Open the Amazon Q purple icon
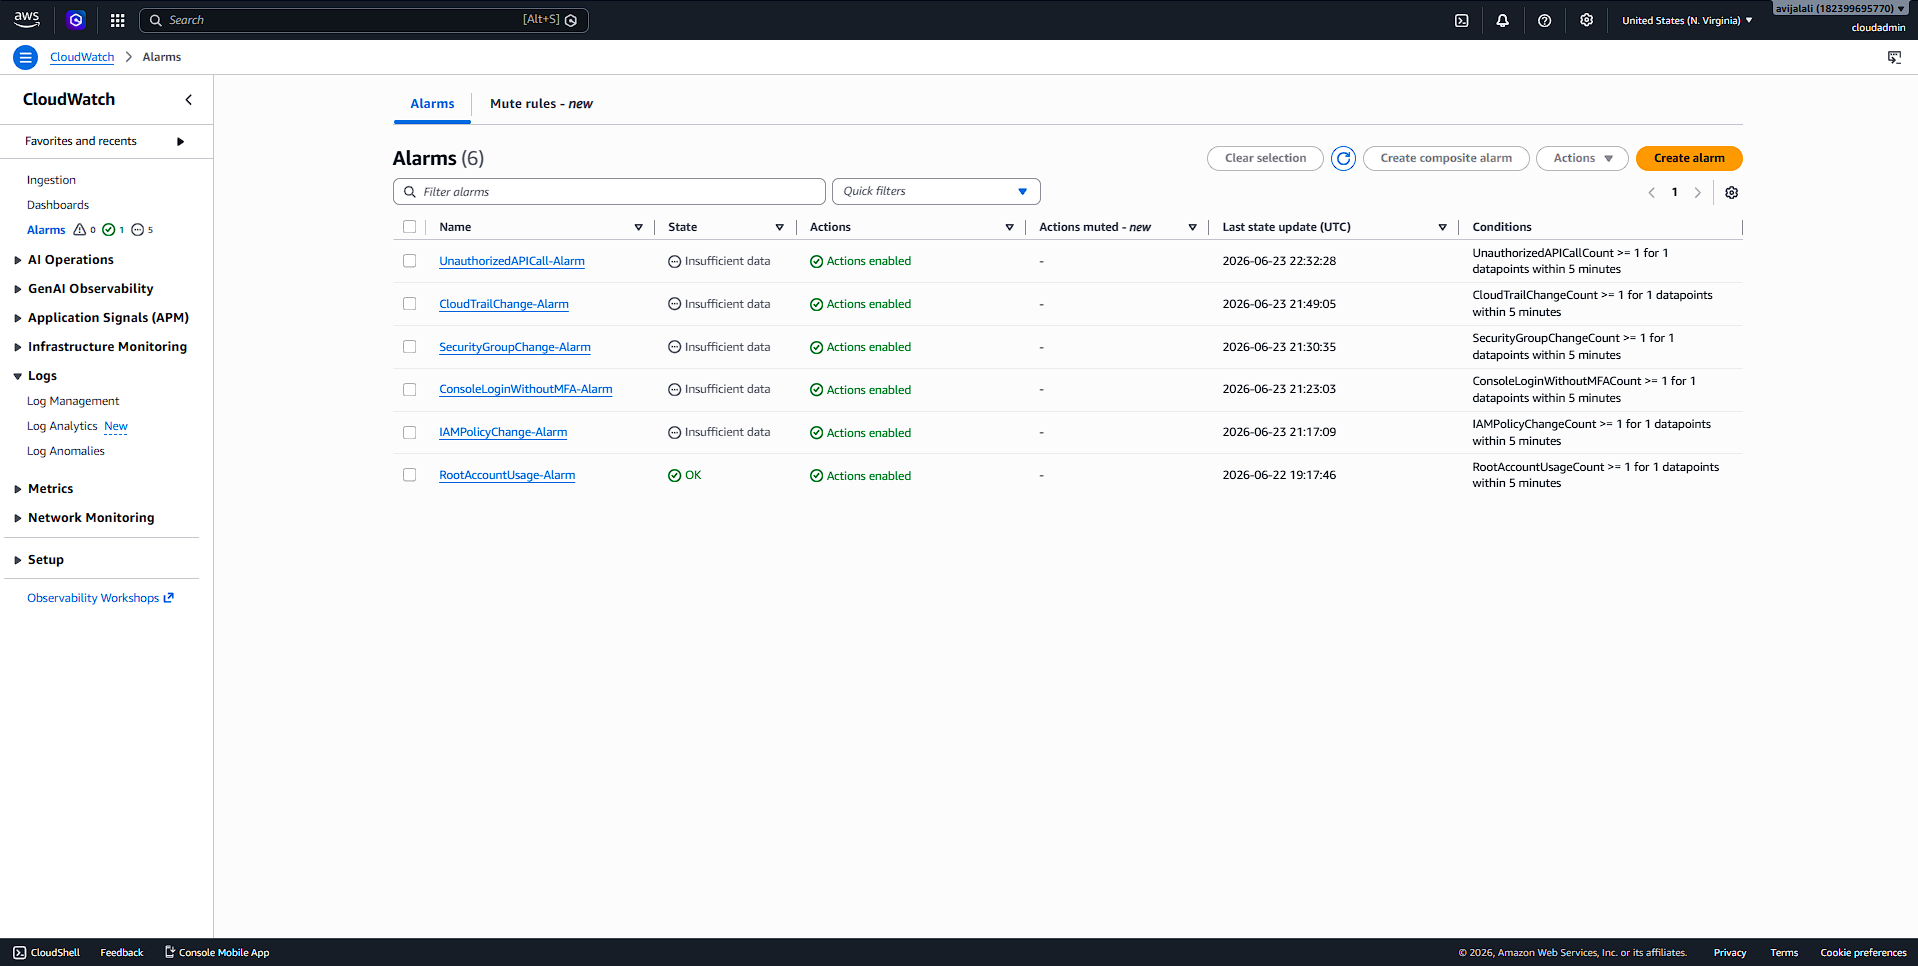This screenshot has height=966, width=1918. click(x=76, y=20)
